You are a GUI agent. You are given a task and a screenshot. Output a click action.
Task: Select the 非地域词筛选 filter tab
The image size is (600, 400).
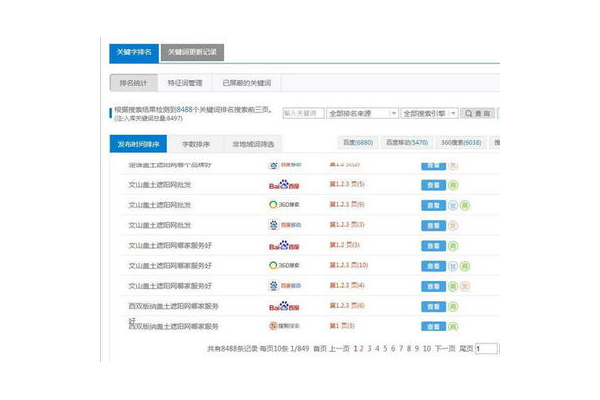click(x=253, y=144)
